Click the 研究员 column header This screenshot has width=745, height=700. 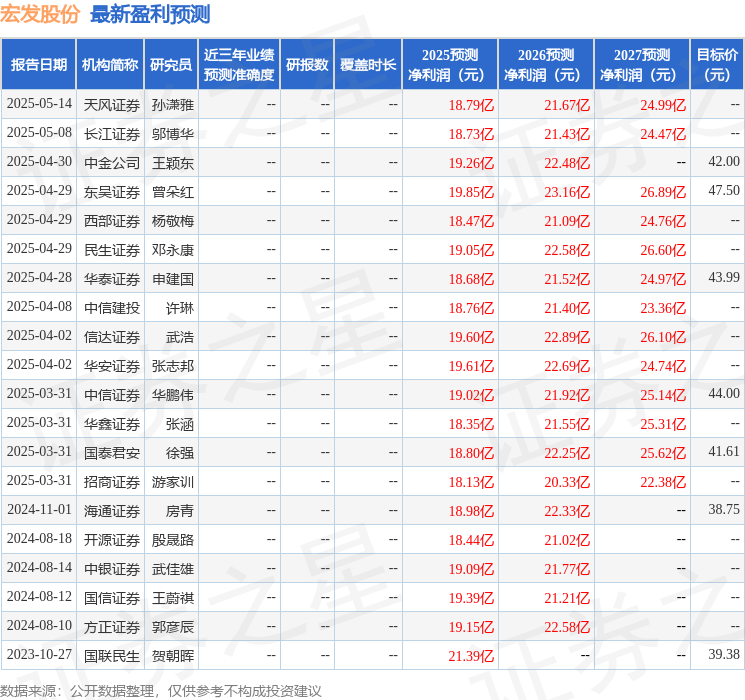[171, 65]
